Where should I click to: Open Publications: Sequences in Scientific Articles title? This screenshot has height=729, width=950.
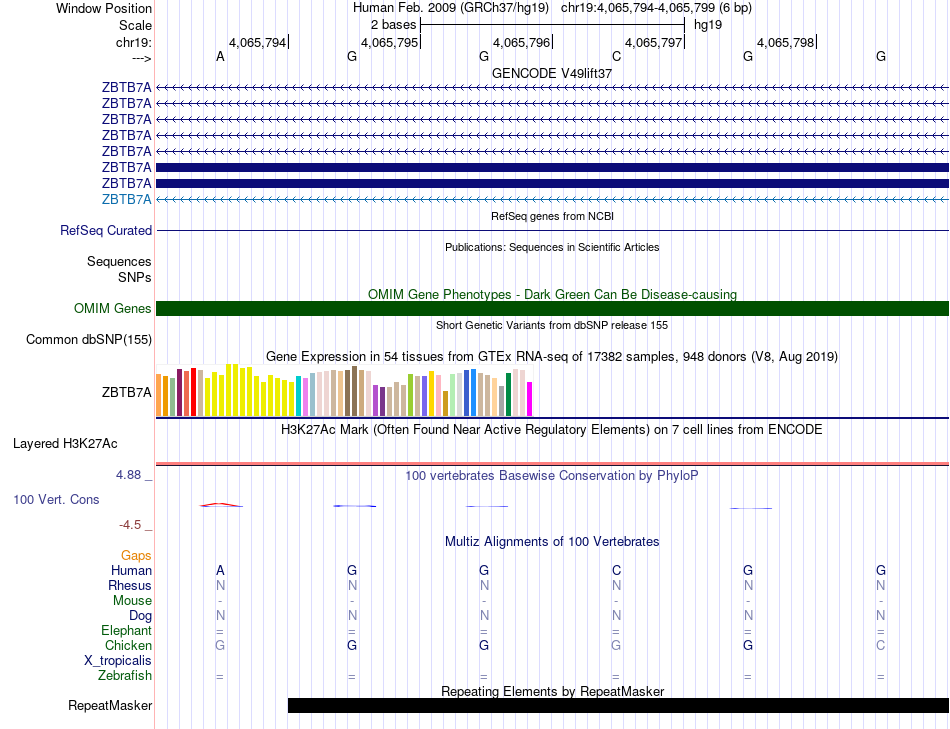[552, 247]
